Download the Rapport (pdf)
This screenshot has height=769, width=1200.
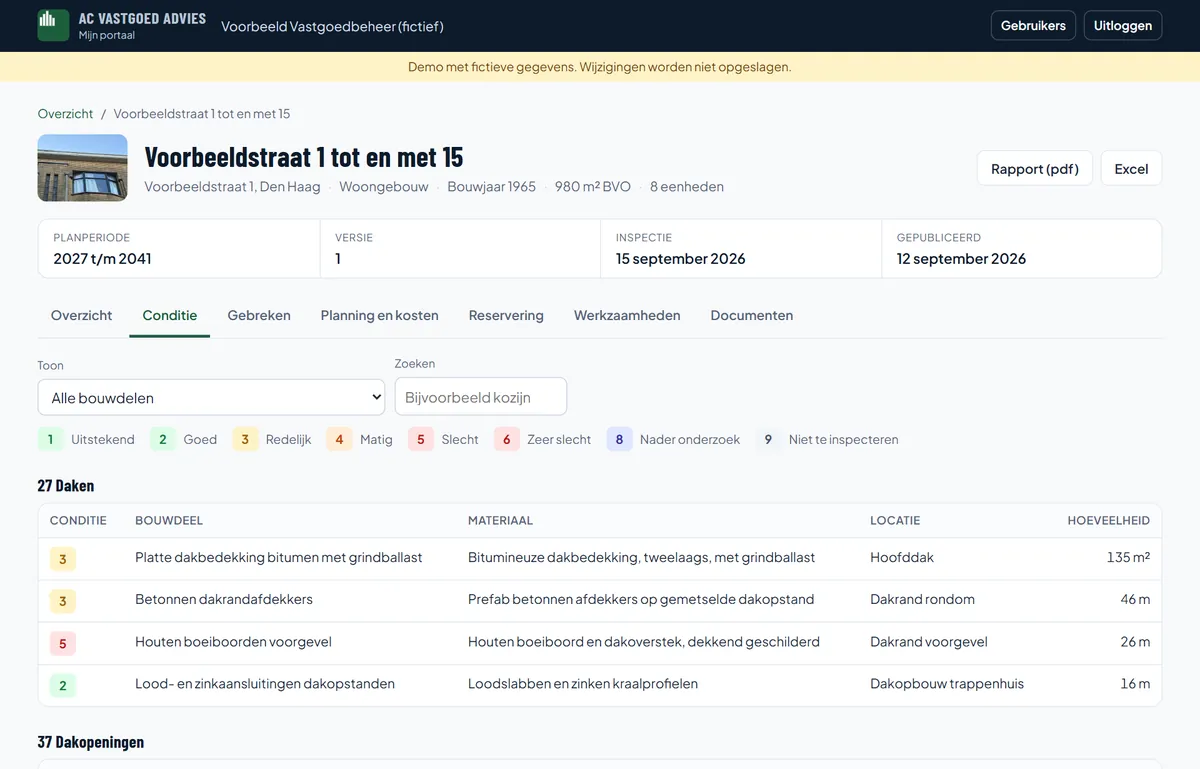(1035, 169)
